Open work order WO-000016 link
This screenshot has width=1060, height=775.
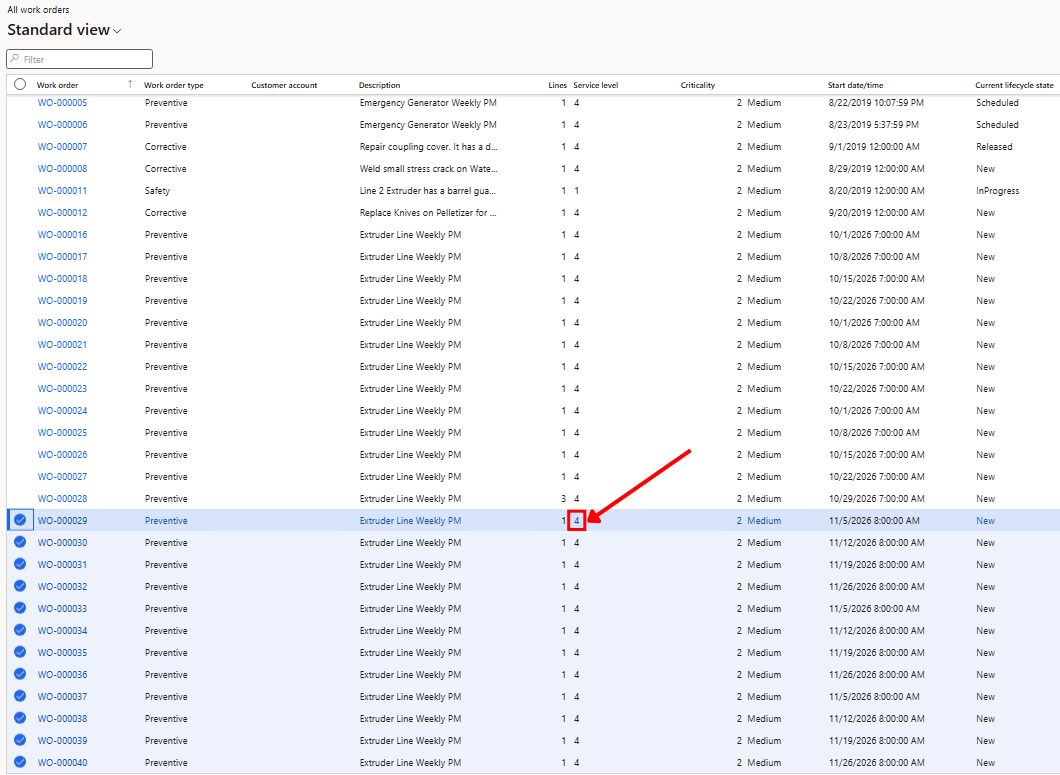pyautogui.click(x=62, y=235)
